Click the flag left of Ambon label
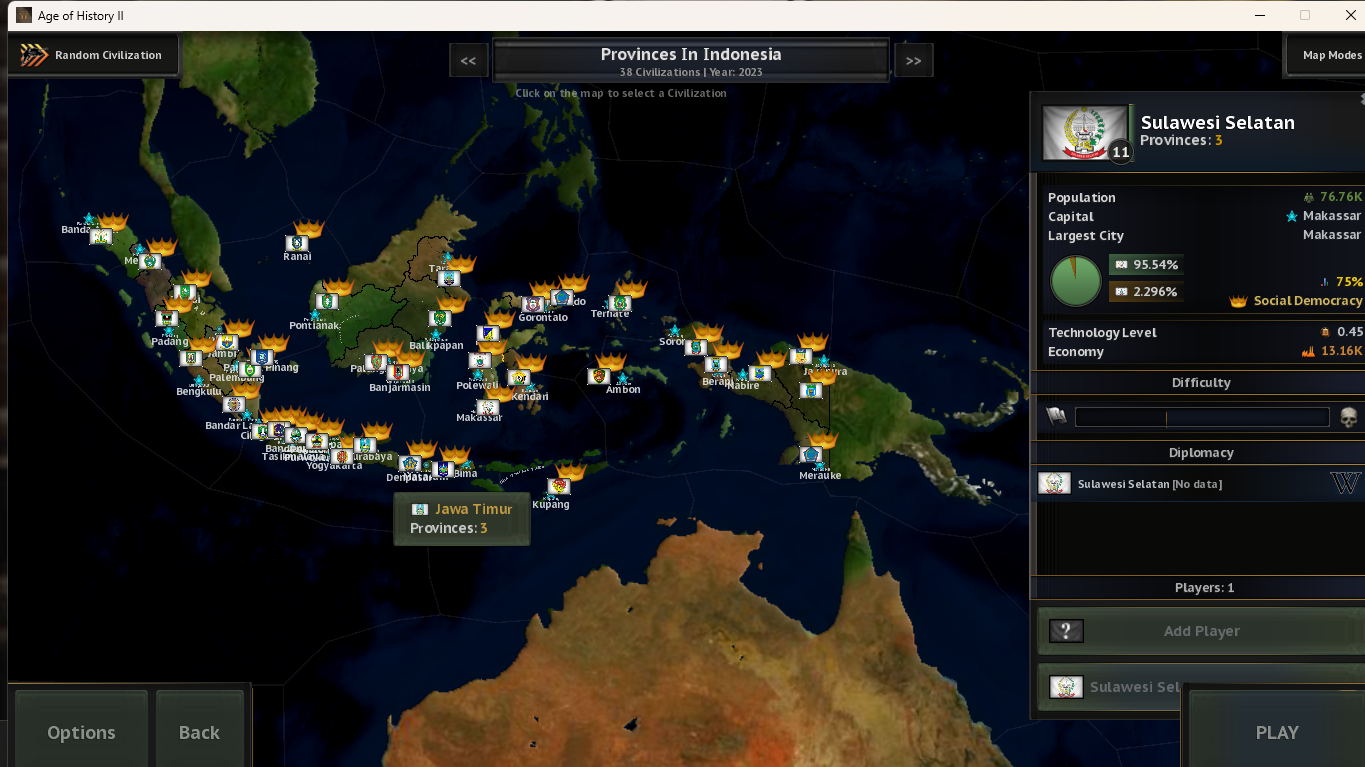The height and width of the screenshot is (767, 1365). 598,377
